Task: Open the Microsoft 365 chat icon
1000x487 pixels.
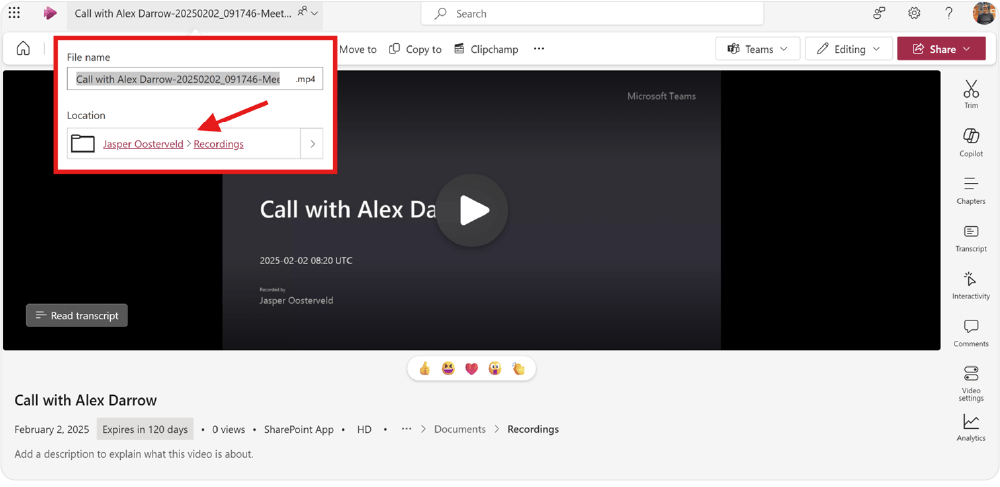Action: (x=879, y=13)
